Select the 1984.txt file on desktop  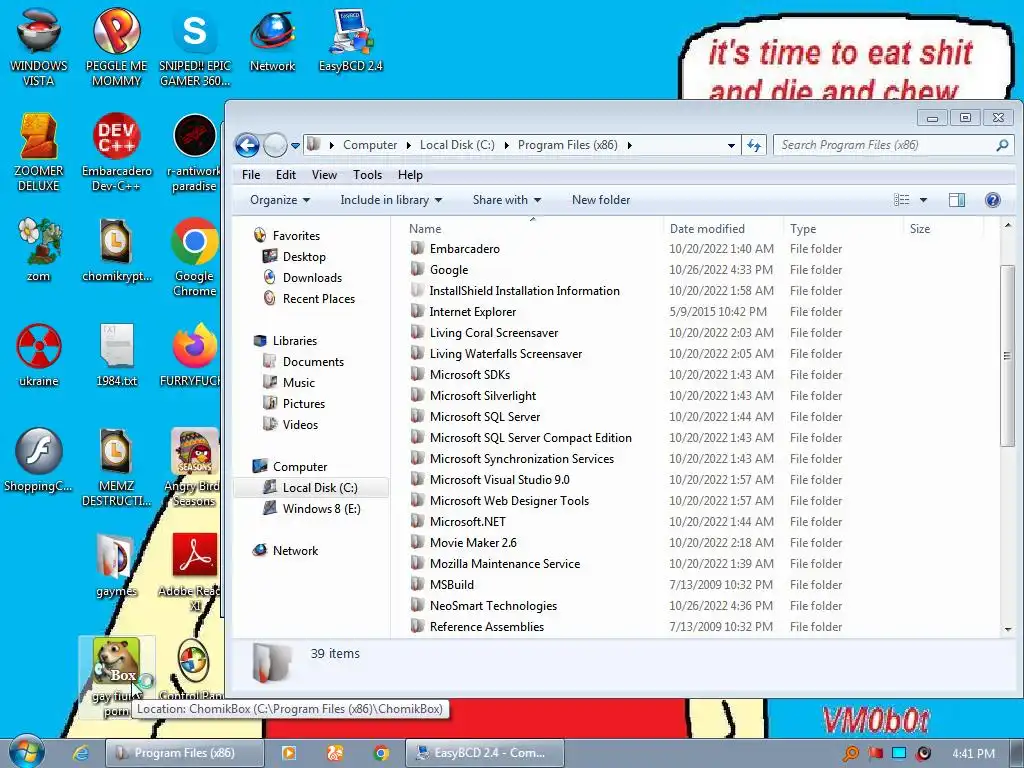(x=116, y=355)
